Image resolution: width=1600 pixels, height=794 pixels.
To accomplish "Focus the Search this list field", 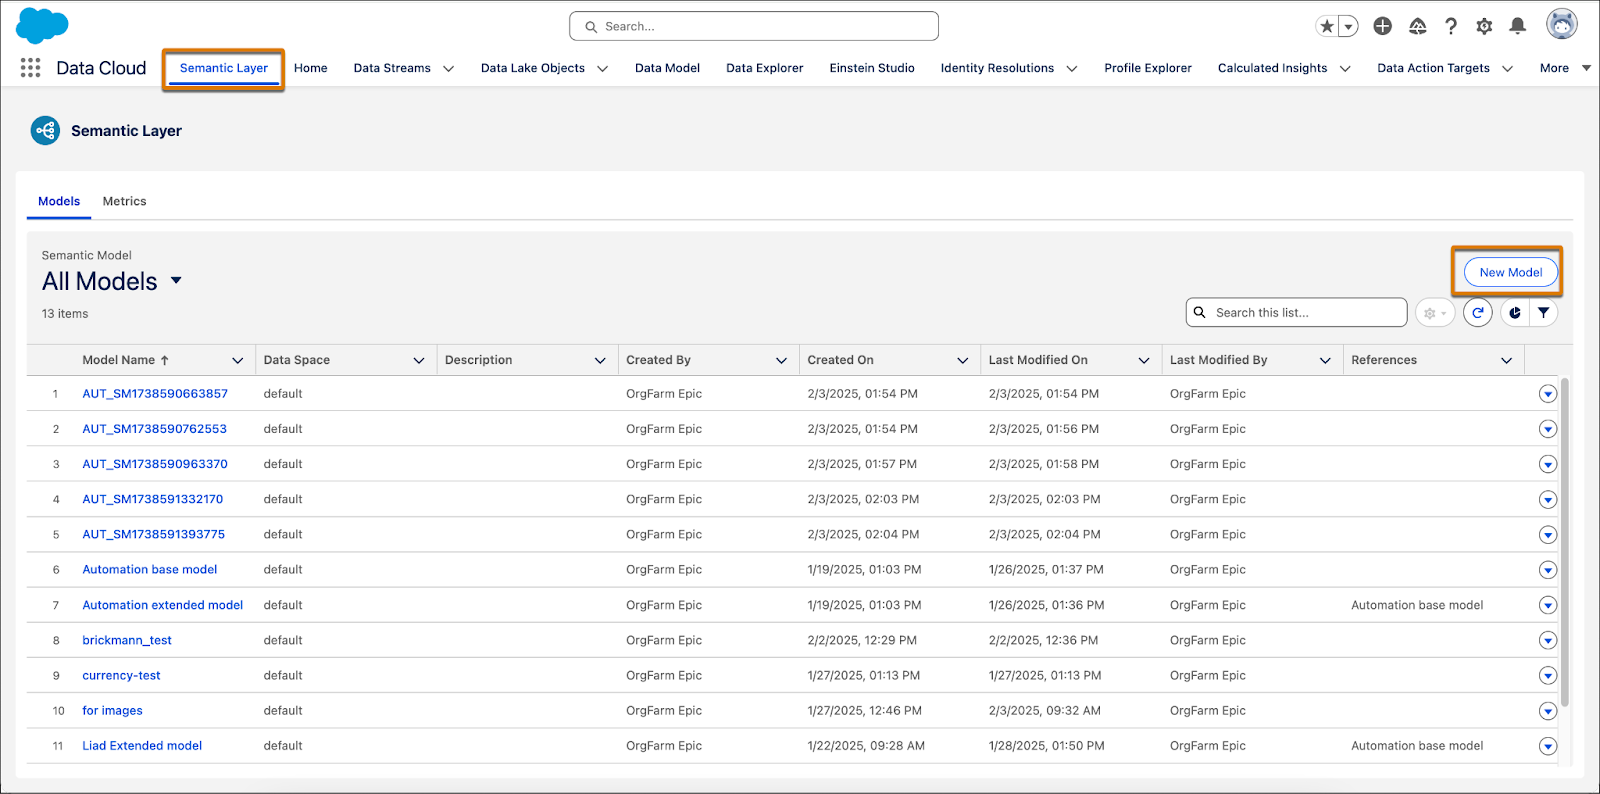I will (x=1296, y=313).
